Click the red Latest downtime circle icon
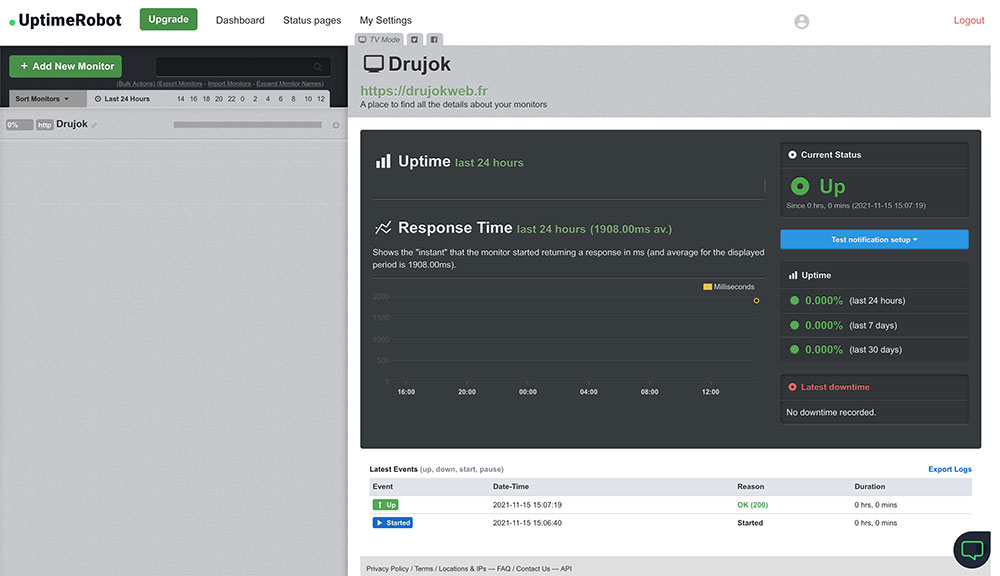This screenshot has width=1000, height=576. 792,387
